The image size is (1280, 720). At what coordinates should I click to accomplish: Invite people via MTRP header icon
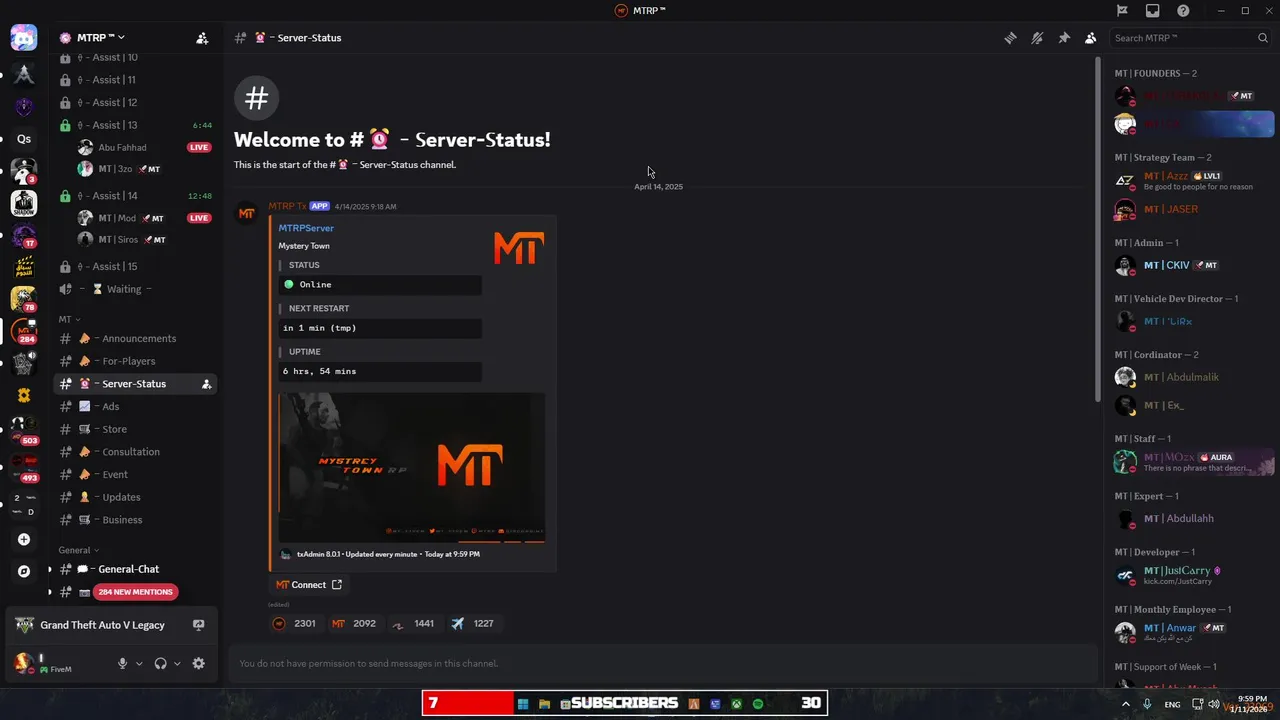(x=202, y=38)
